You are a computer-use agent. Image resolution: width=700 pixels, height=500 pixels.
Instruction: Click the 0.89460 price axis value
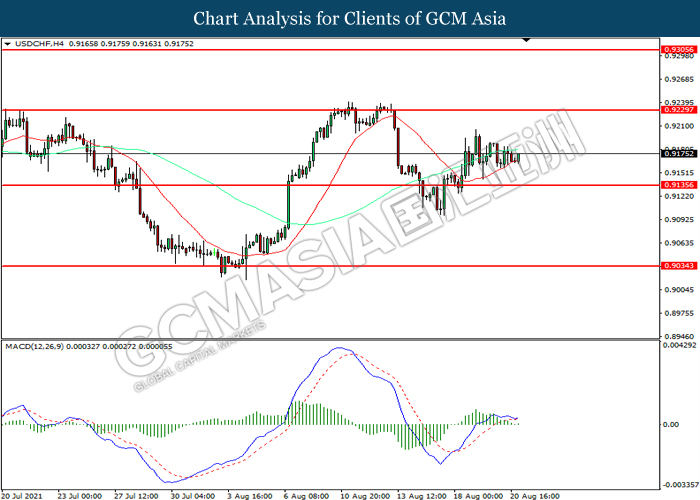pyautogui.click(x=679, y=337)
